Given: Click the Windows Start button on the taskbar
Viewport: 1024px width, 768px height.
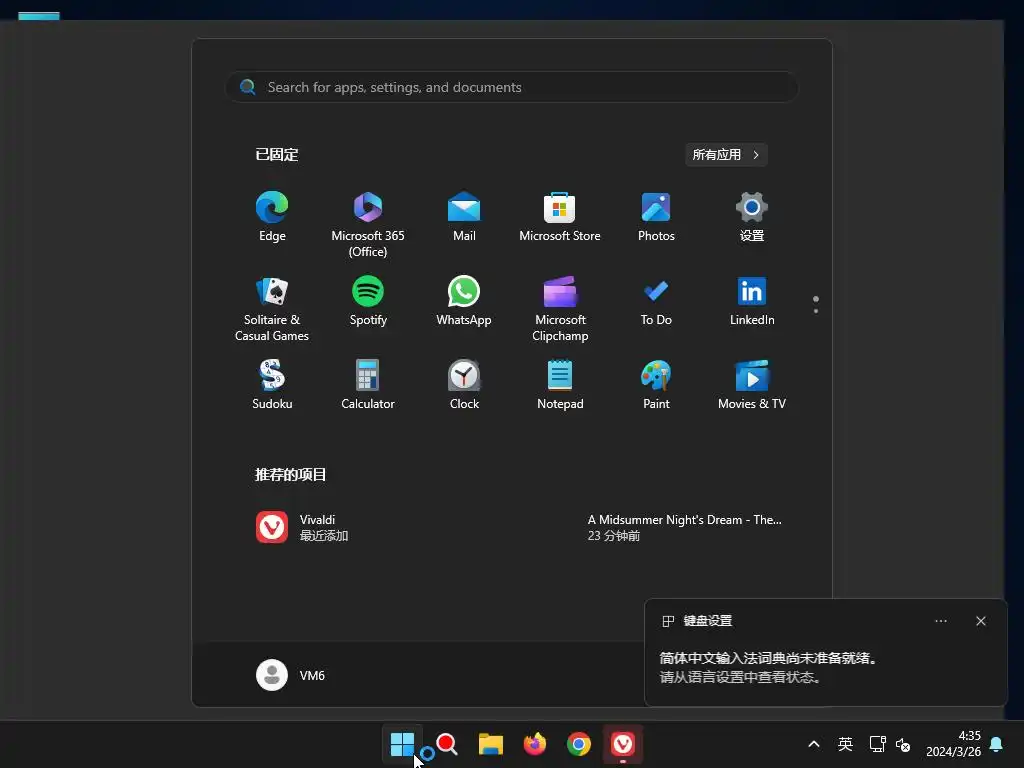Looking at the screenshot, I should (x=402, y=744).
